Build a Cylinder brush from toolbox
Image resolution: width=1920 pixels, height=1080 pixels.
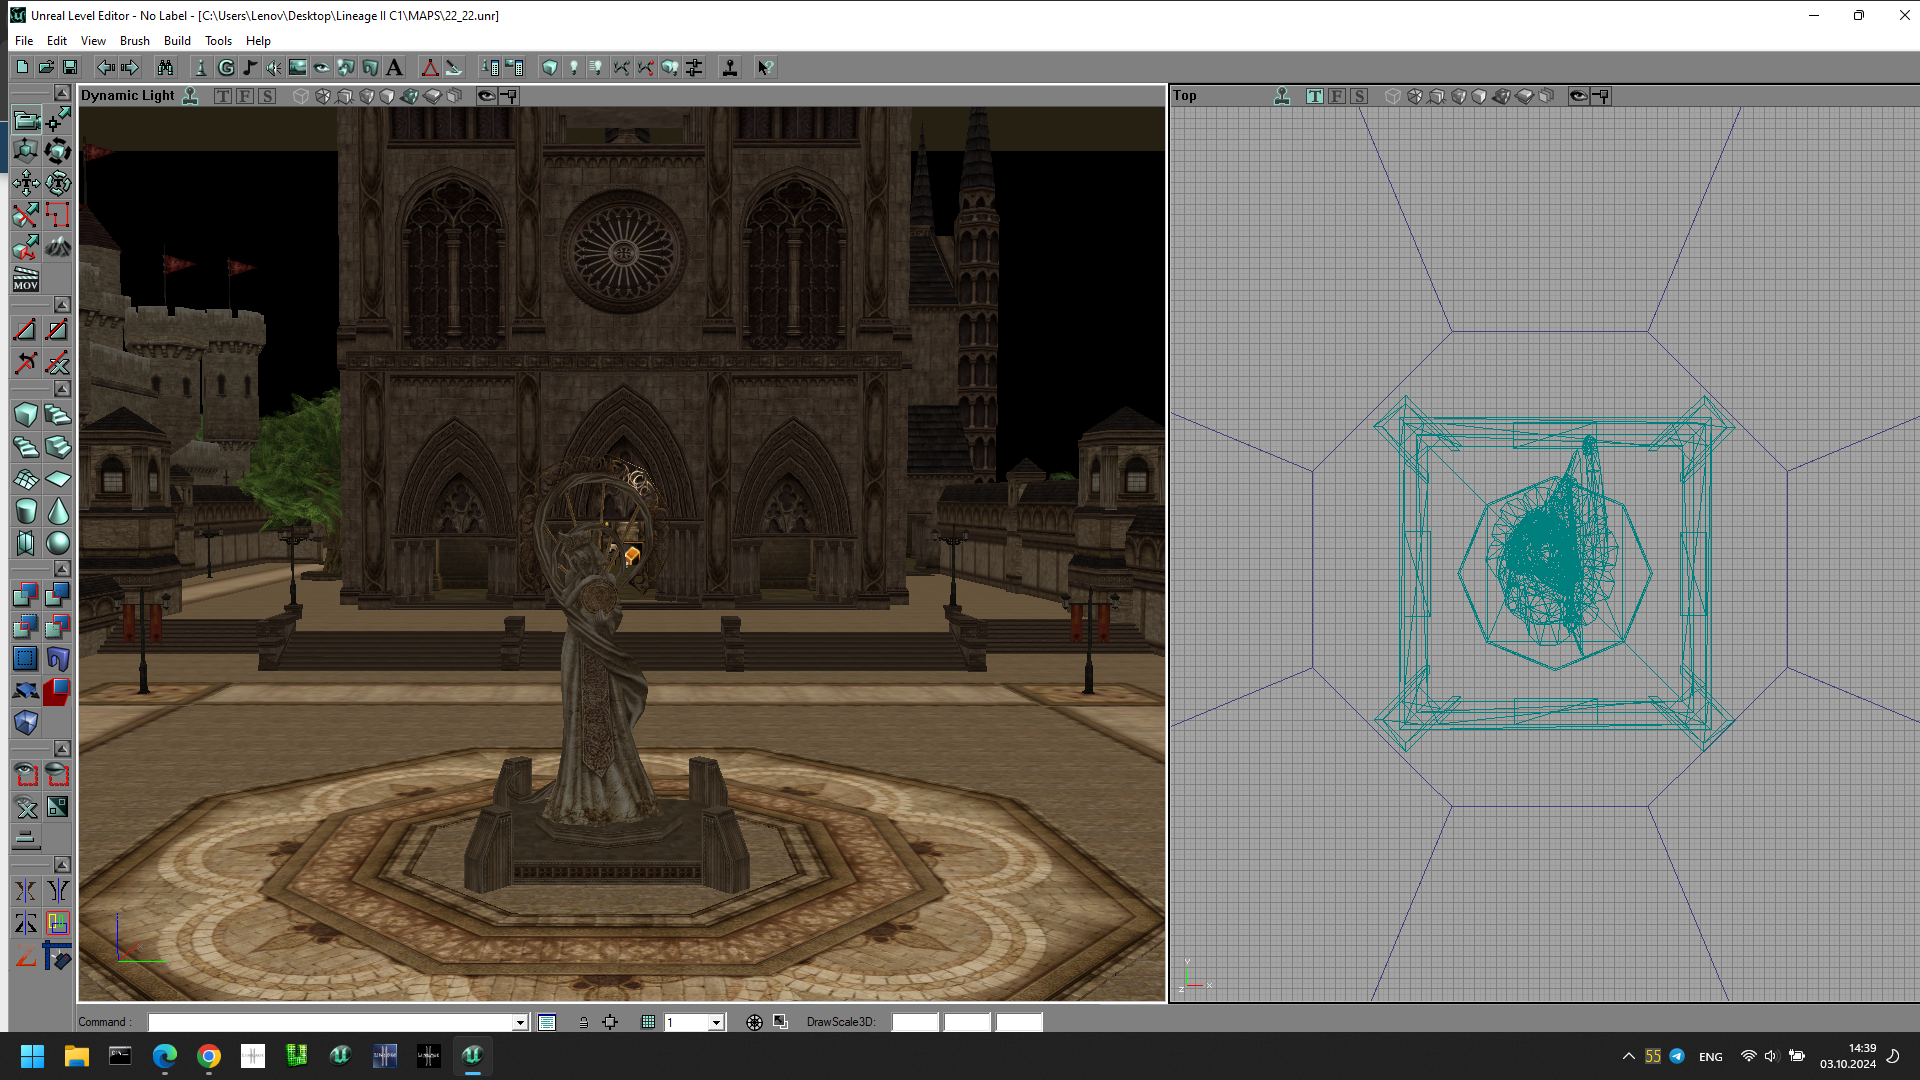(x=26, y=511)
